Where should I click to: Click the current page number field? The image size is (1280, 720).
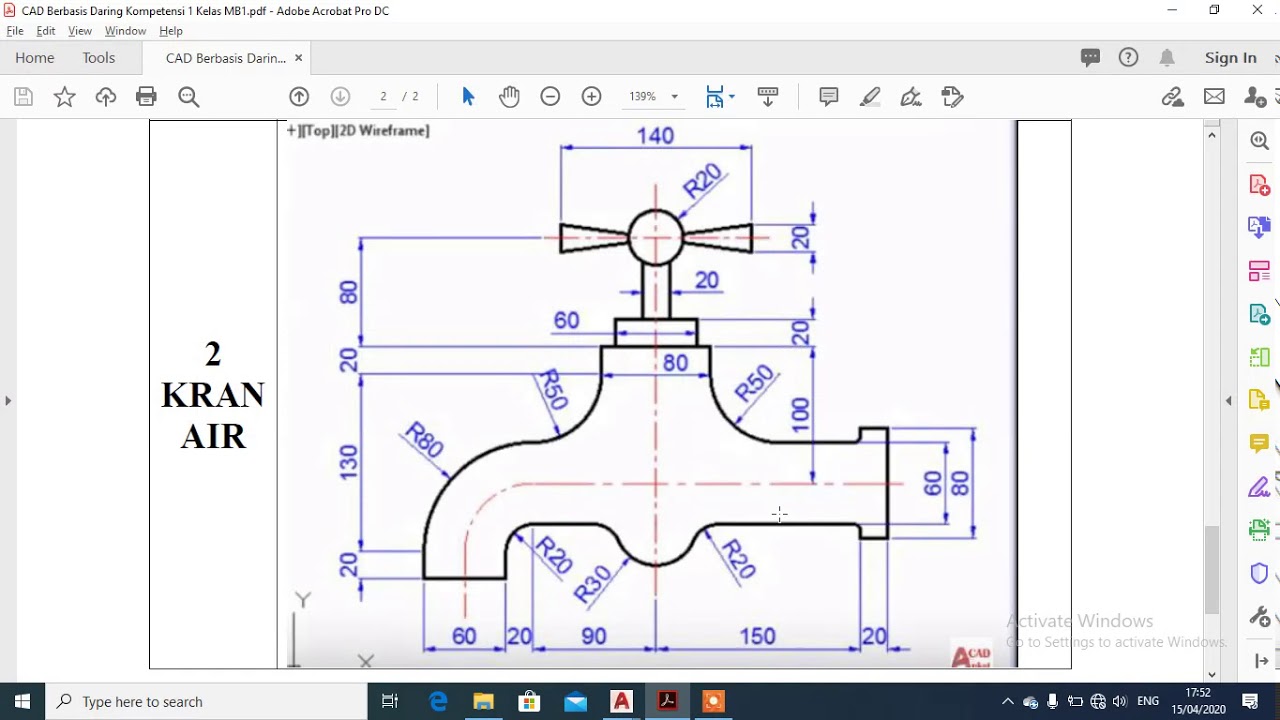pyautogui.click(x=383, y=97)
